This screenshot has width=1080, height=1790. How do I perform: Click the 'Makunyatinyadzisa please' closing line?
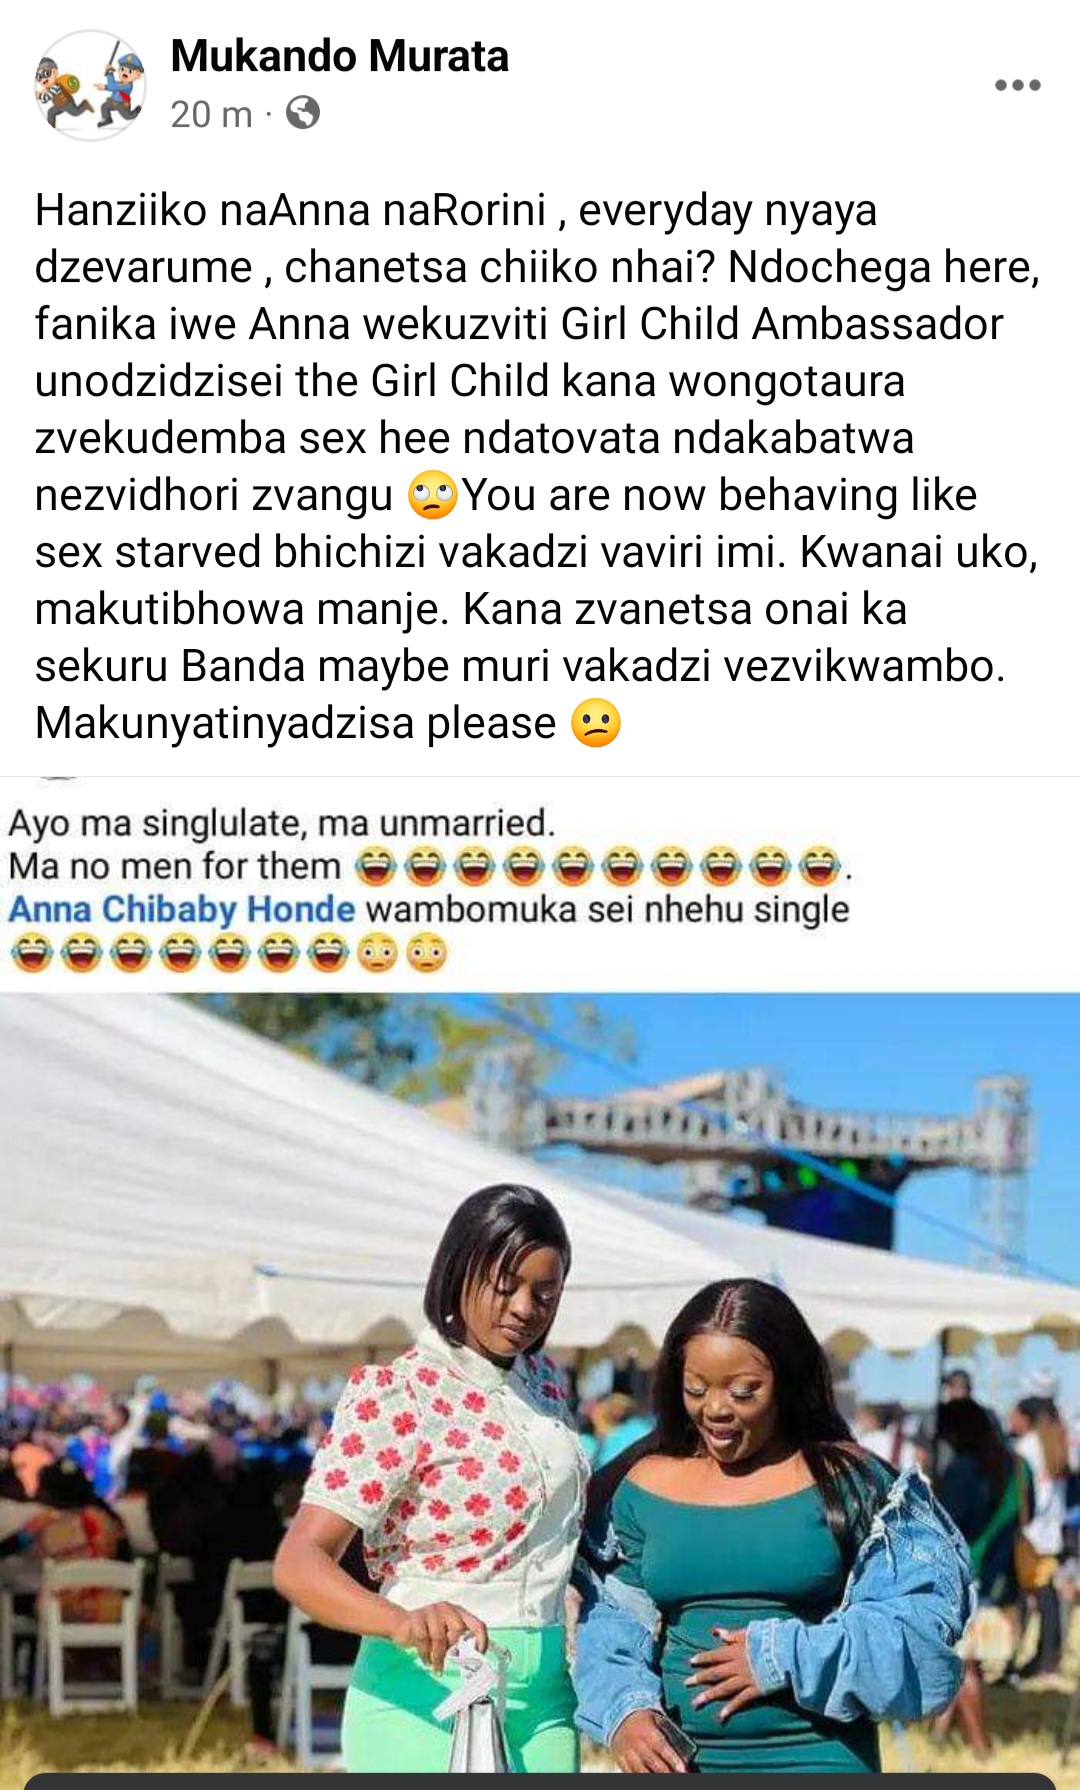(x=296, y=723)
